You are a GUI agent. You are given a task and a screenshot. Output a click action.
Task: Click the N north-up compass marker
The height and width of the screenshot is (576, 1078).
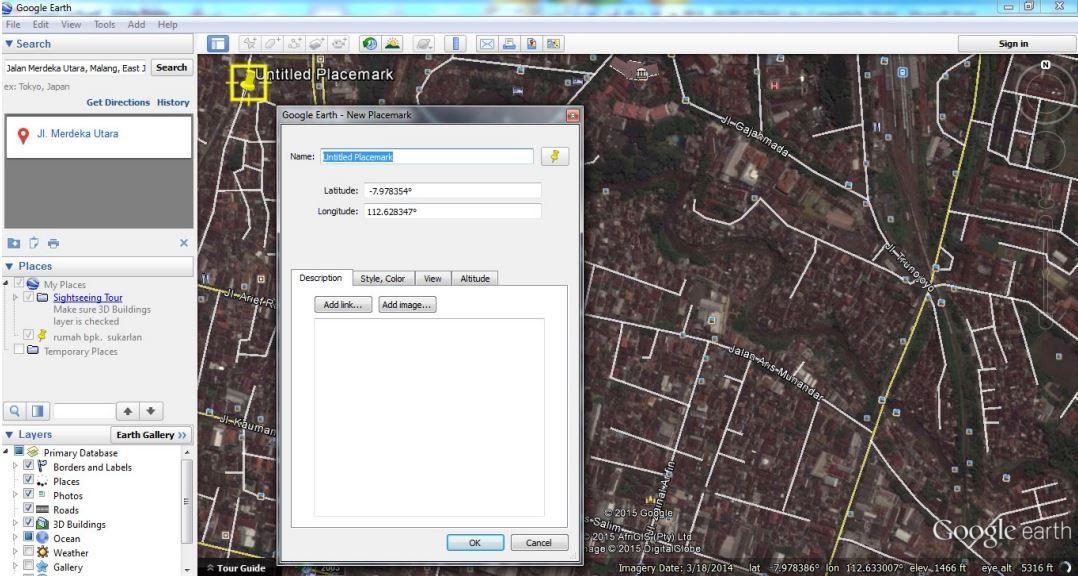1045,65
